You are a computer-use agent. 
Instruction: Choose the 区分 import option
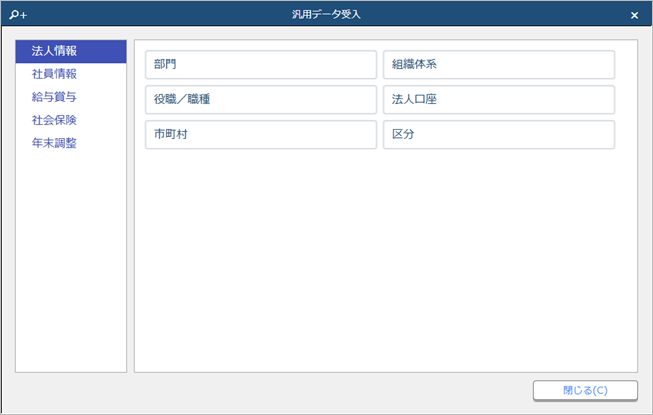(499, 134)
